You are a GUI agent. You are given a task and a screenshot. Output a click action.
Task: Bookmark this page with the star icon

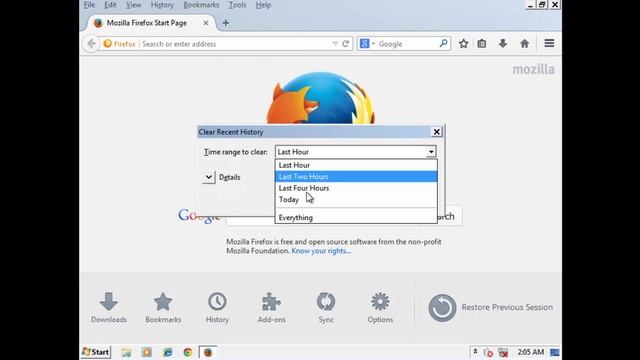(x=463, y=43)
